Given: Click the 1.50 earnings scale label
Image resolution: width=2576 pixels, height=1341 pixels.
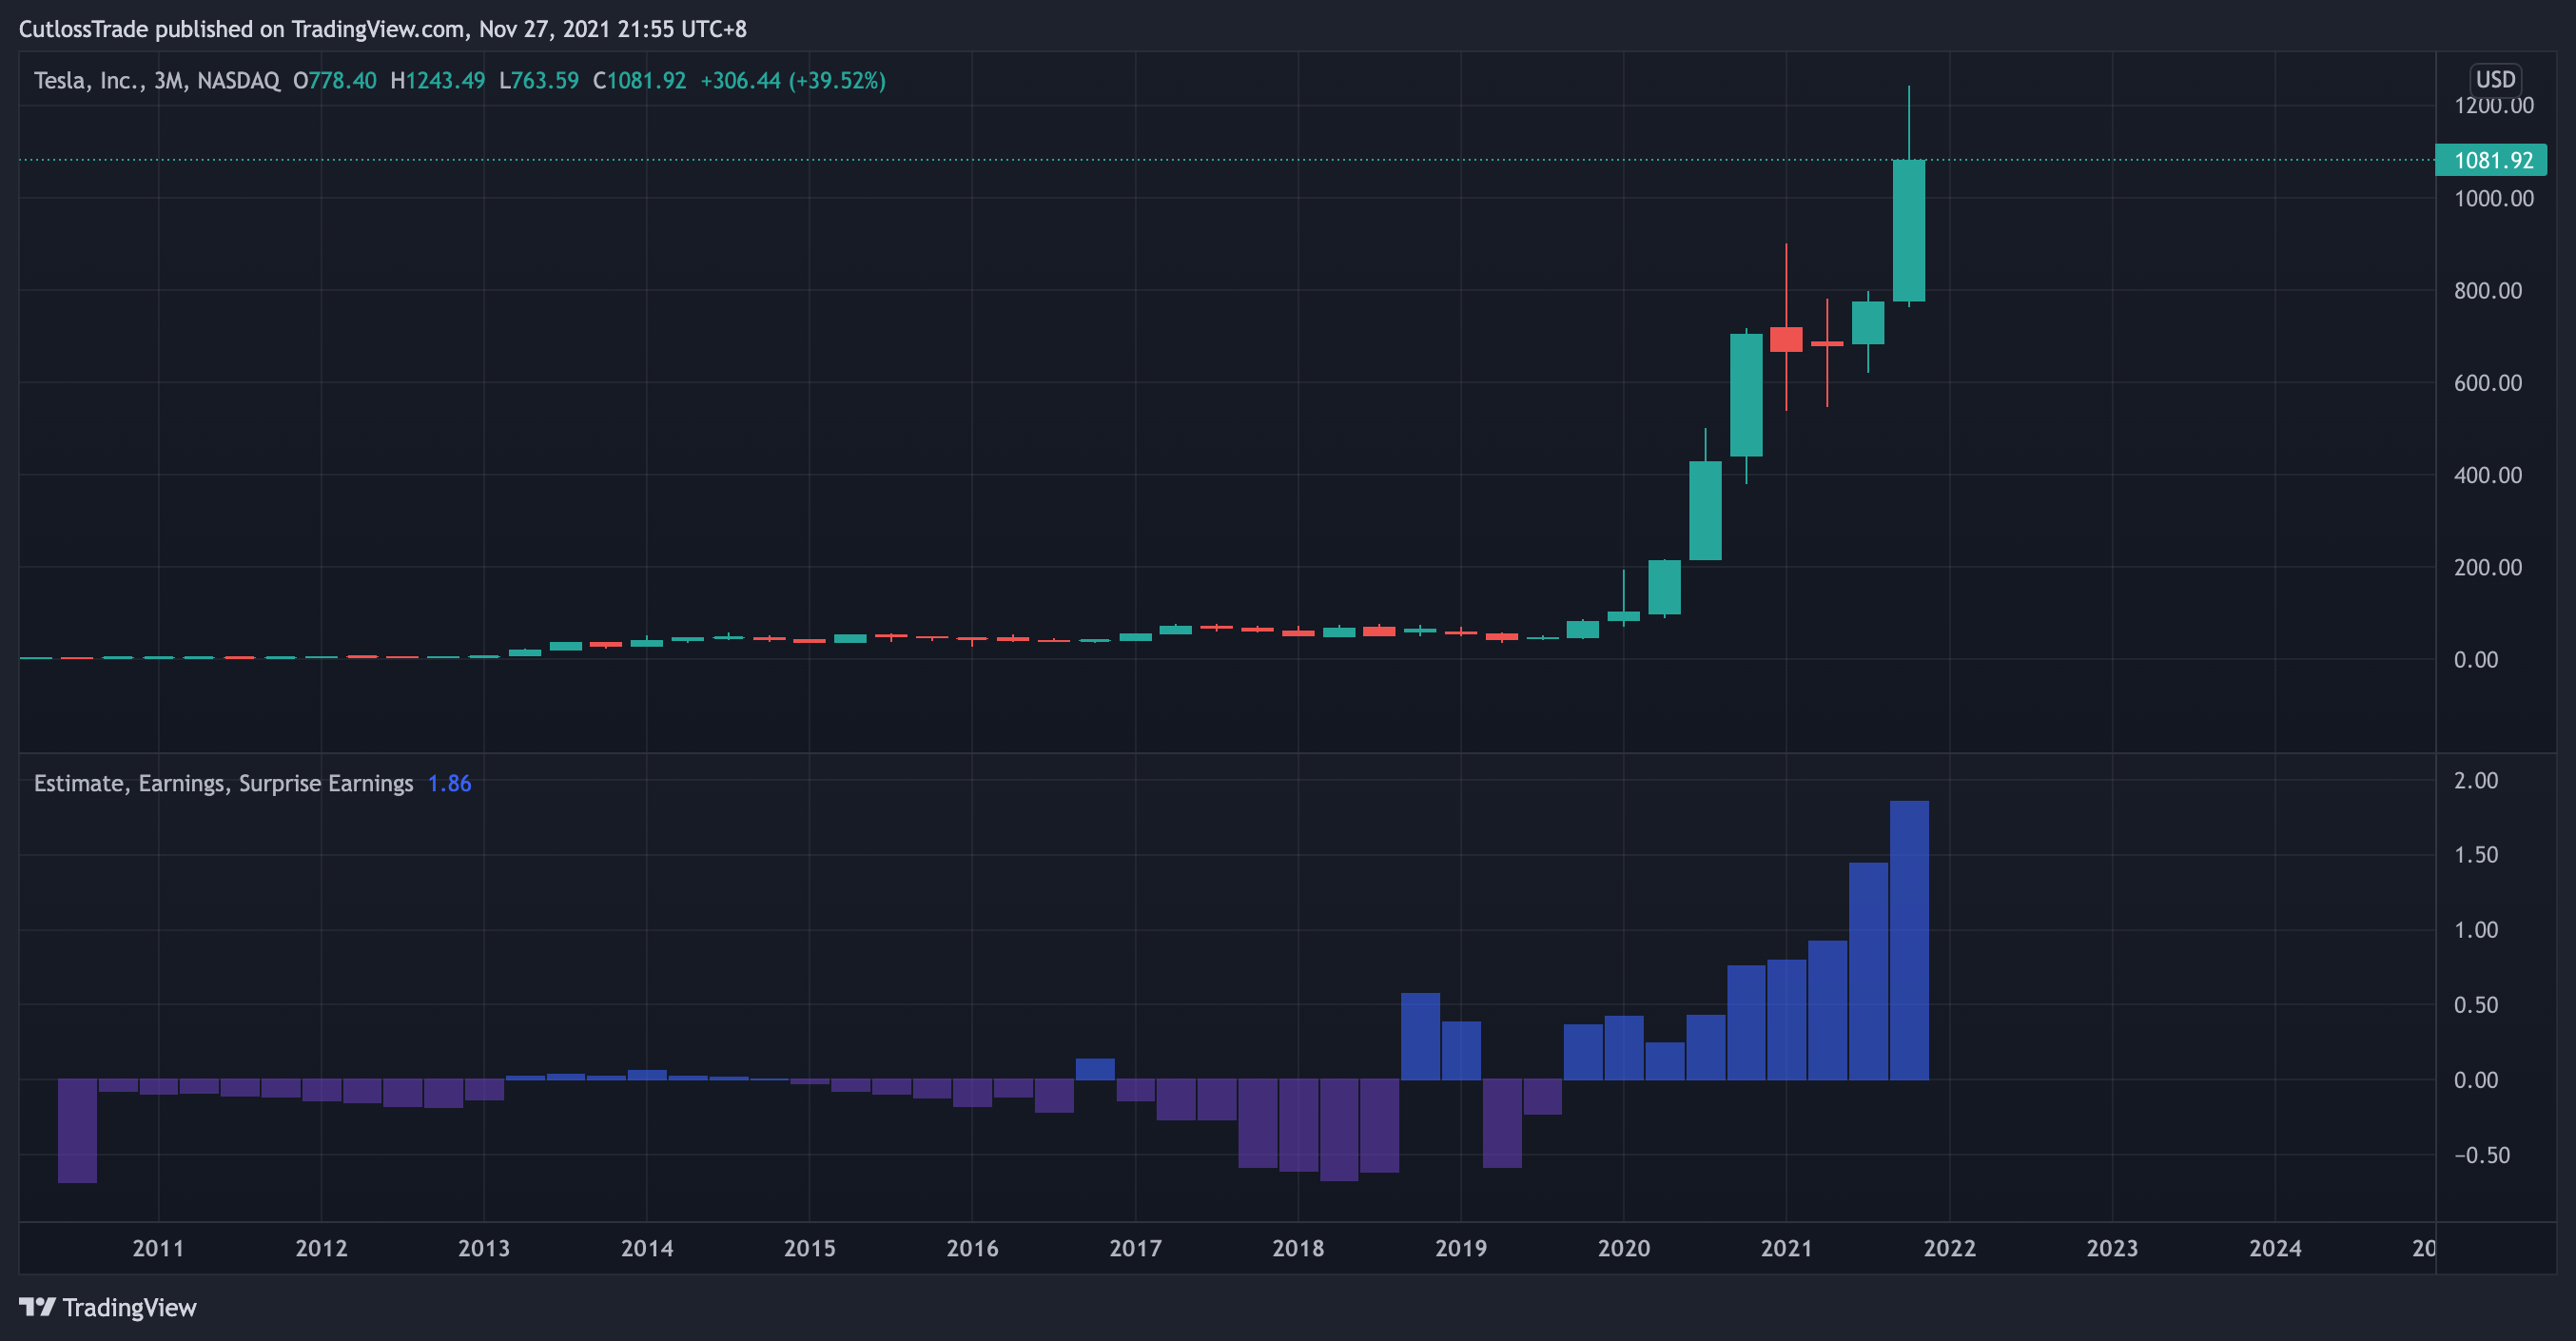Looking at the screenshot, I should click(2476, 854).
